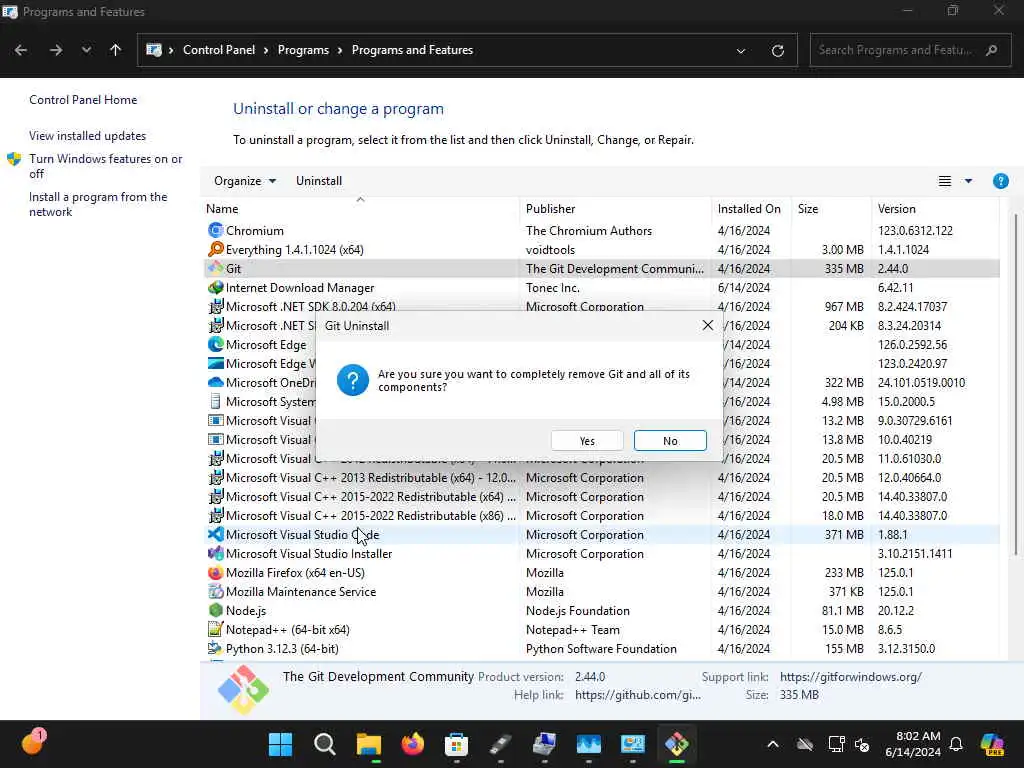The image size is (1024, 768).
Task: Click Uninstall in the toolbar
Action: tap(319, 181)
